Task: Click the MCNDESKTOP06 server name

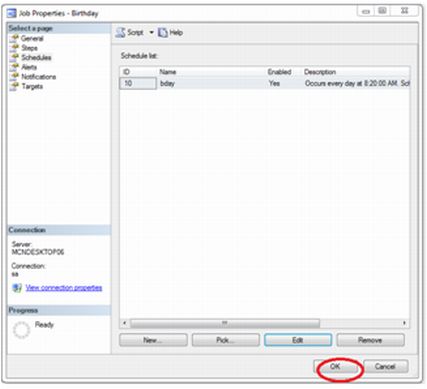Action: (38, 252)
